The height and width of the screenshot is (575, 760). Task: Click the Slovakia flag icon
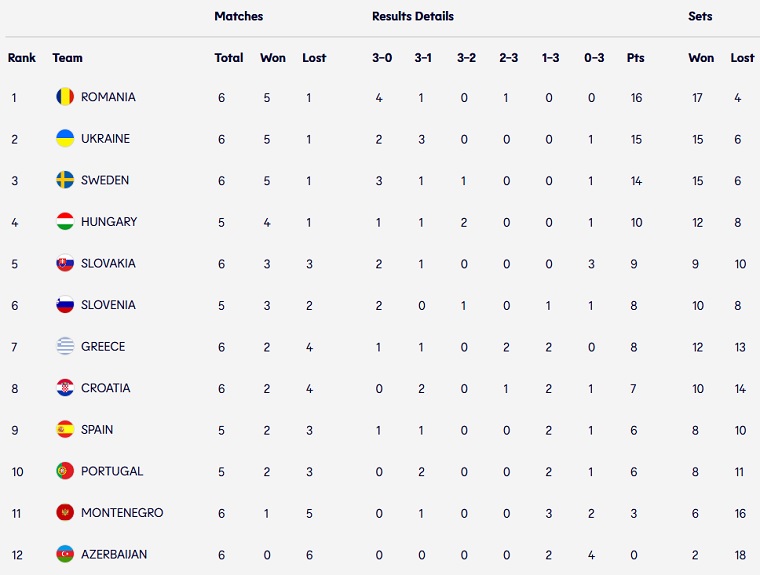65,264
